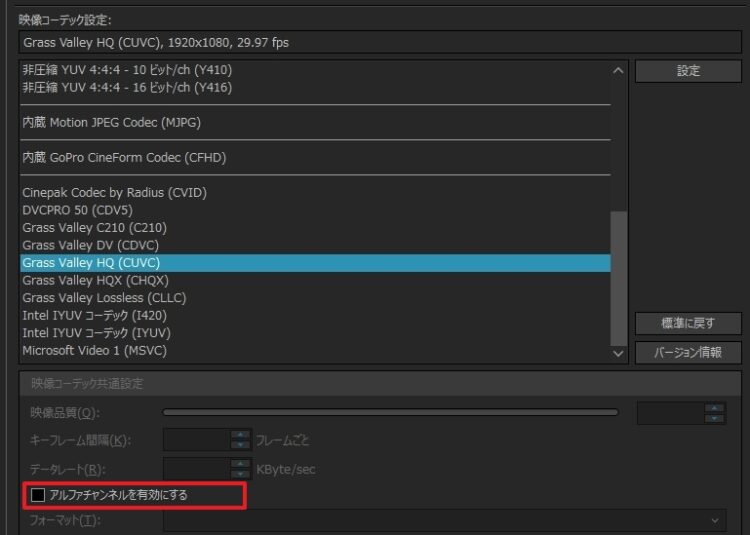
Task: Choose Grass Valley HQX (CHQX)
Action: (315, 280)
